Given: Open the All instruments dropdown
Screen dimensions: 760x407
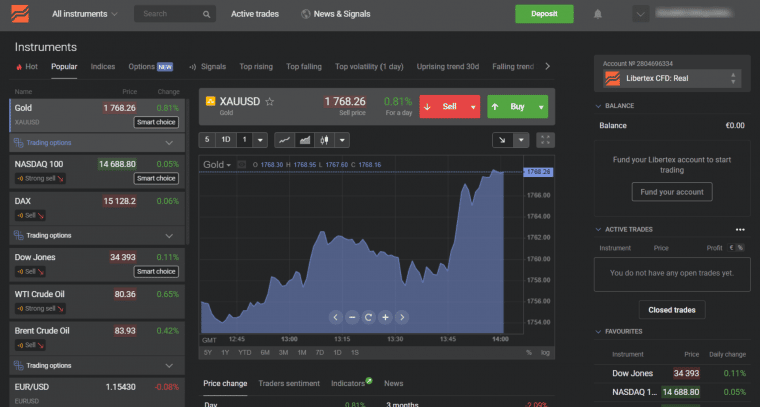Looking at the screenshot, I should (84, 14).
